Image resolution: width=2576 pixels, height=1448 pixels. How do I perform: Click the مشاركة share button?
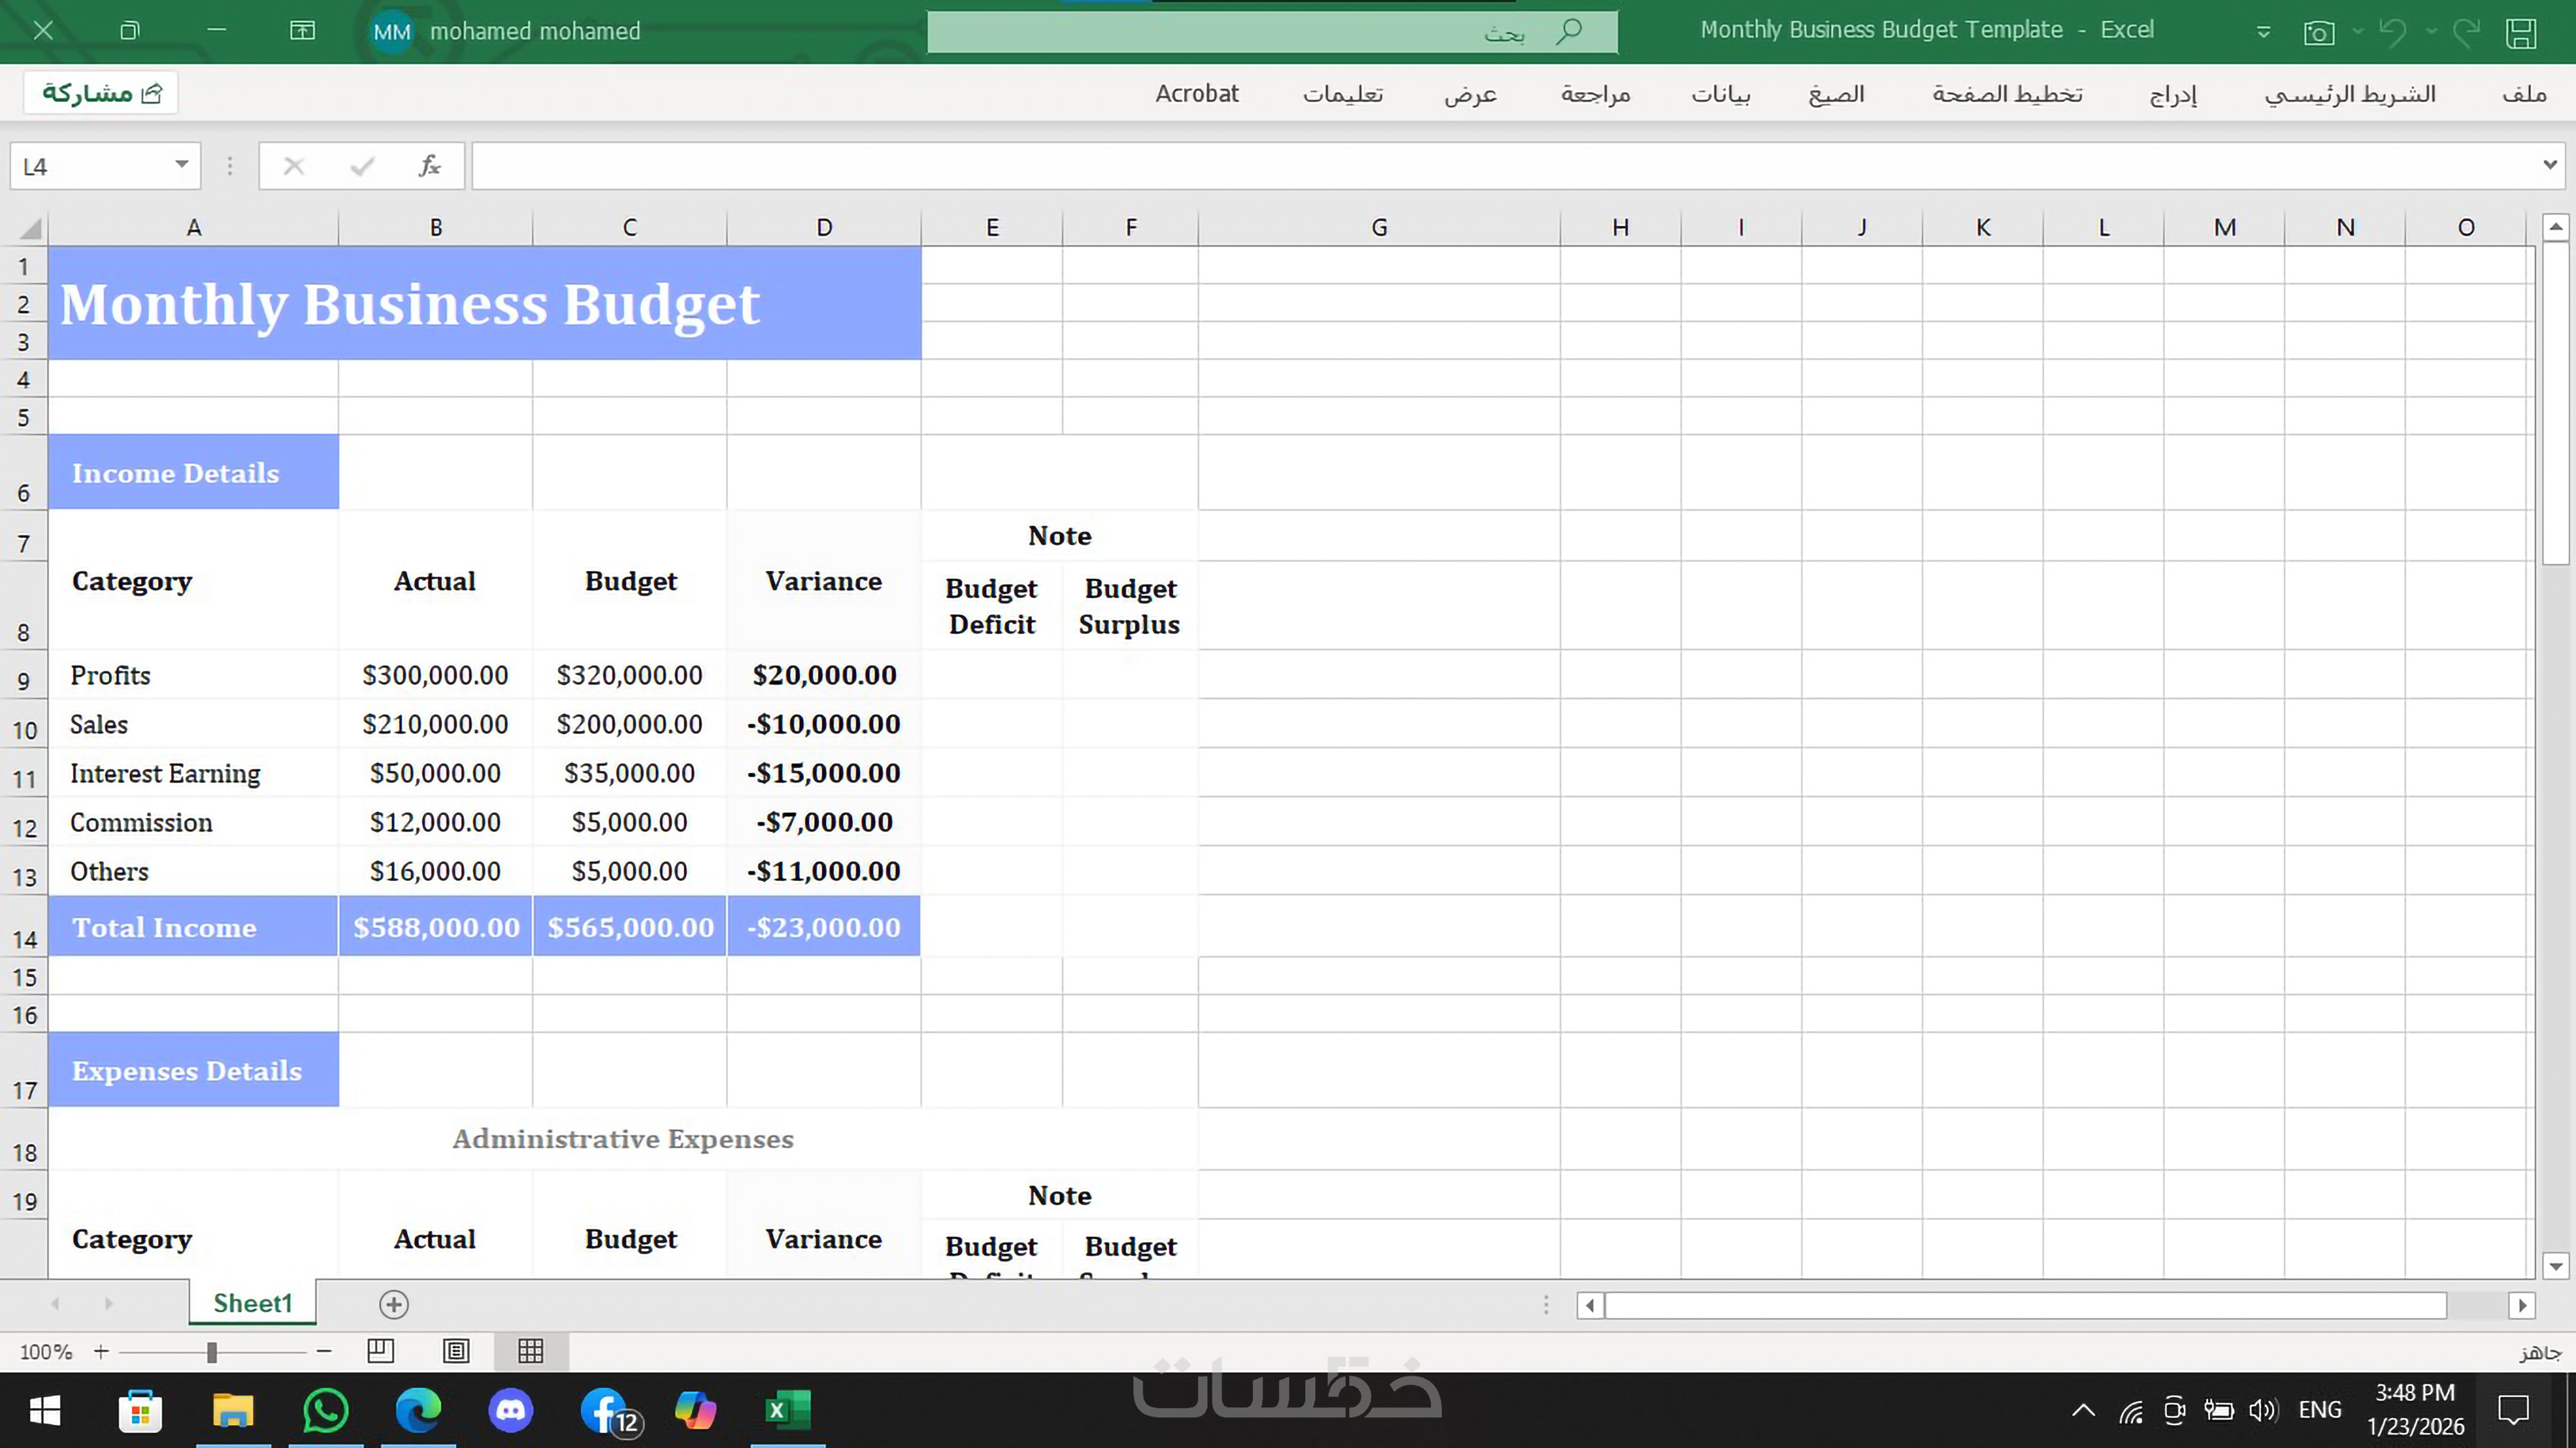[x=101, y=93]
